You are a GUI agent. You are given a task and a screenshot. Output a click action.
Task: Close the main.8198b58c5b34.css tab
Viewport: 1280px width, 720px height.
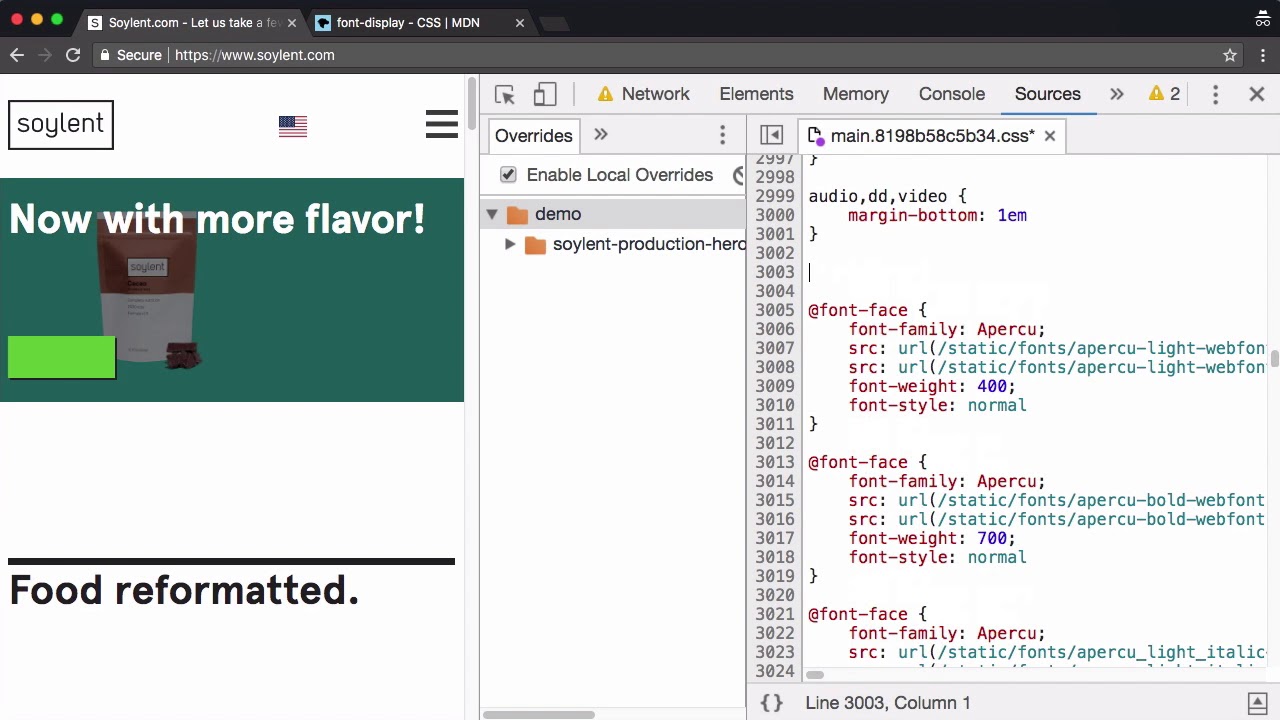tap(1050, 136)
